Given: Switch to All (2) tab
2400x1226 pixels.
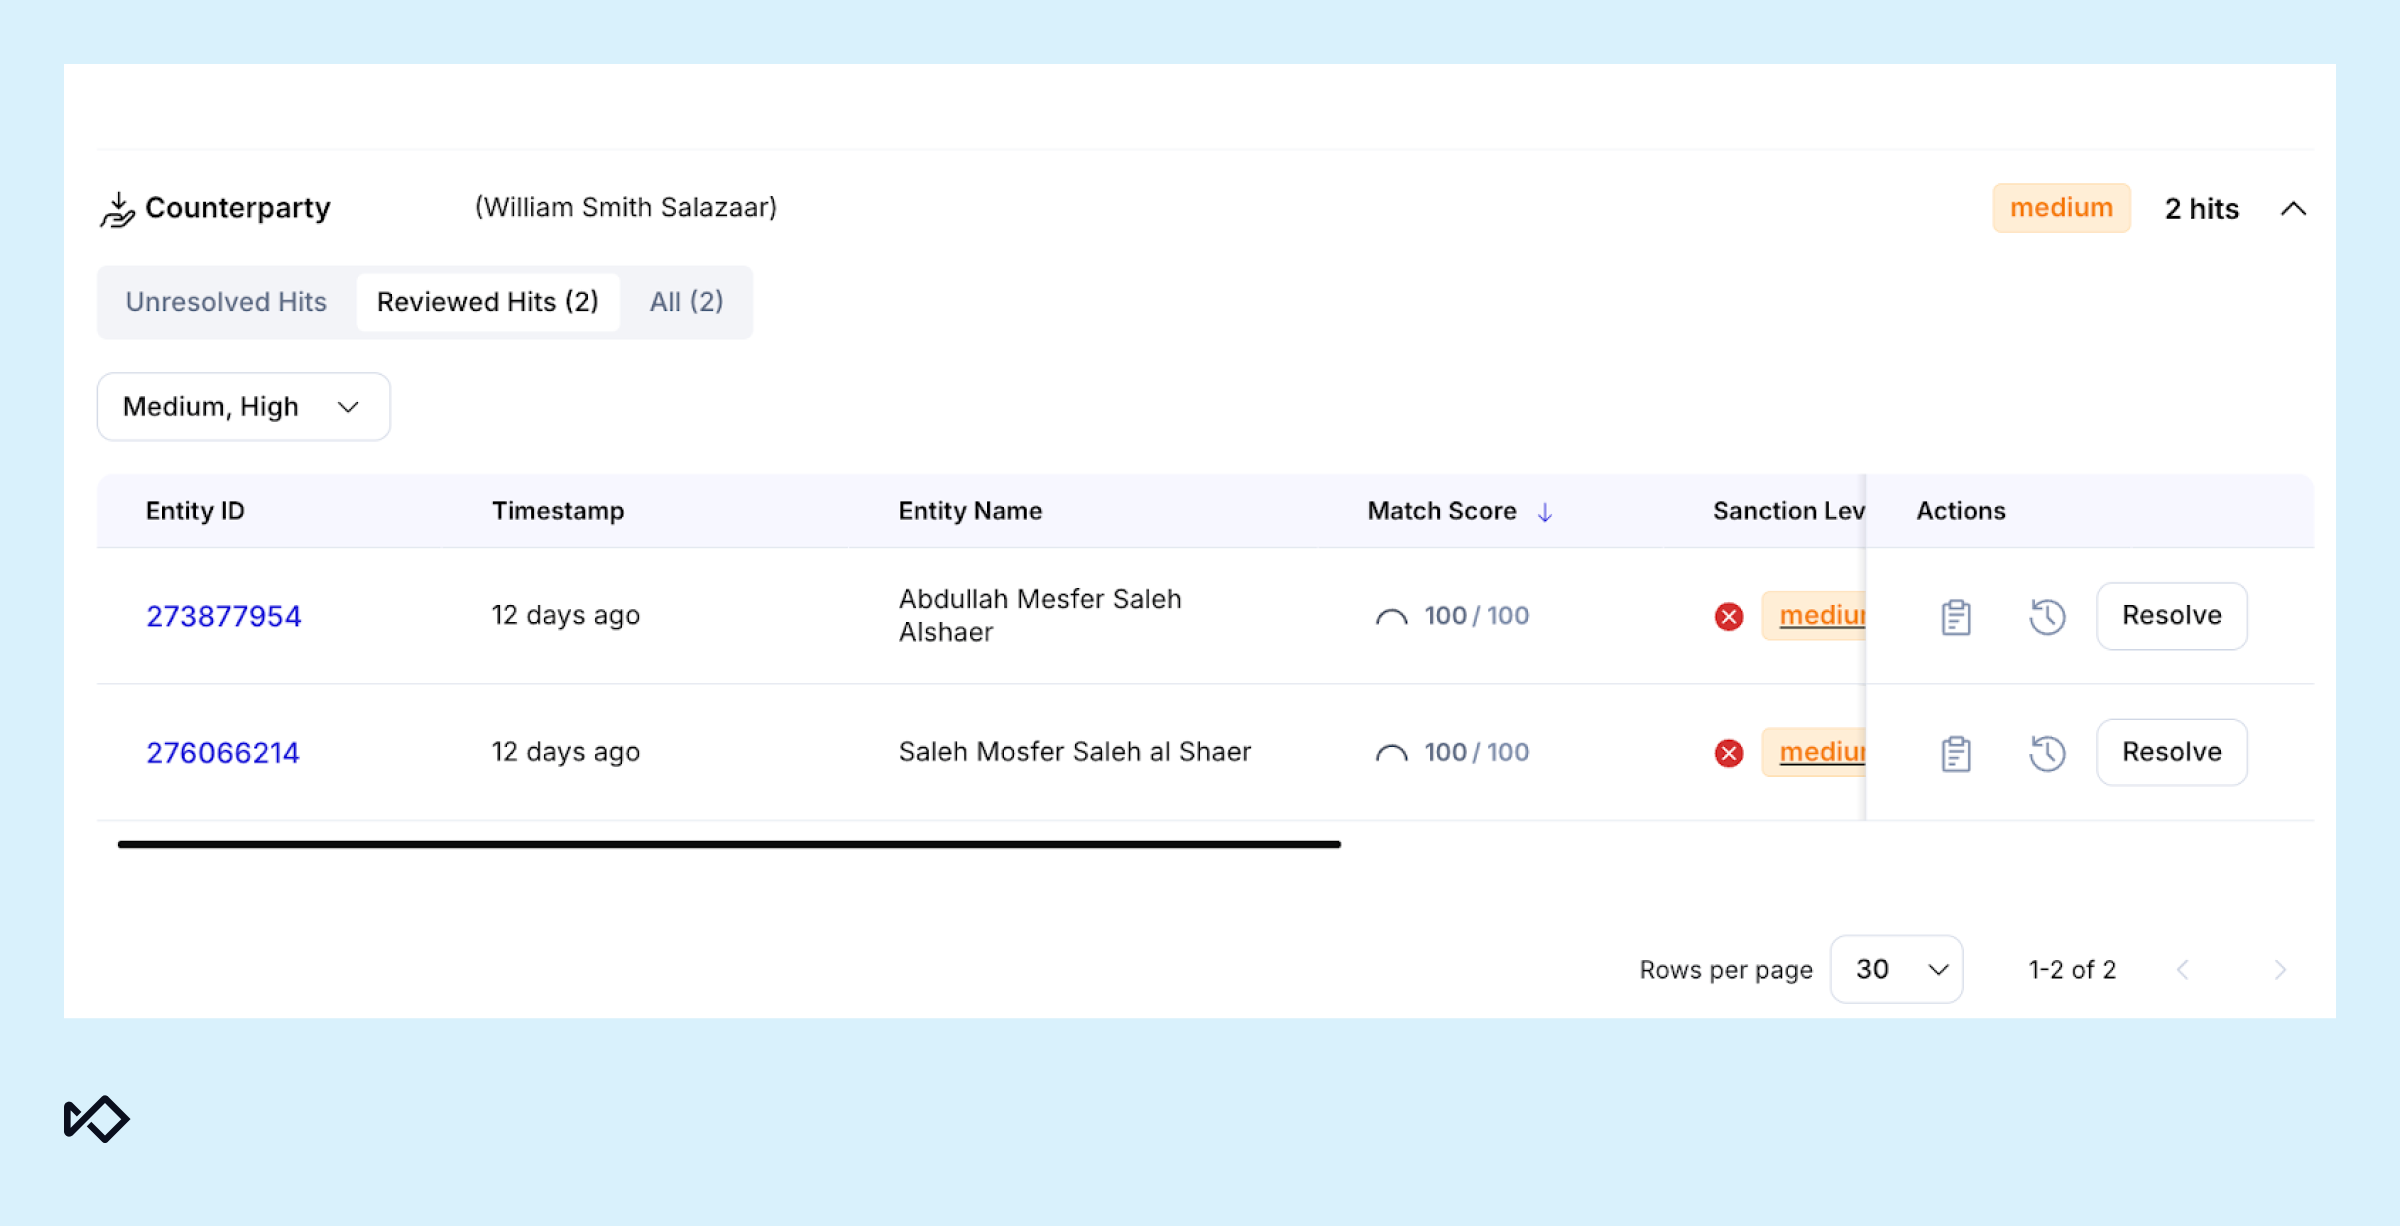Looking at the screenshot, I should (x=686, y=302).
